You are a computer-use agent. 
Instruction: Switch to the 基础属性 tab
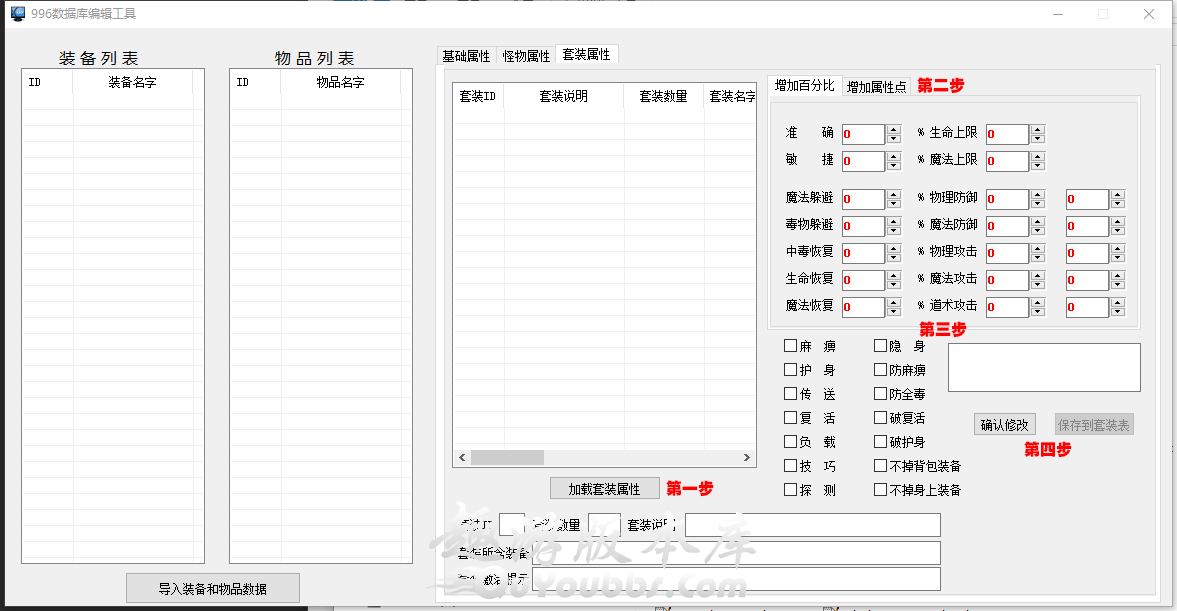coord(466,56)
